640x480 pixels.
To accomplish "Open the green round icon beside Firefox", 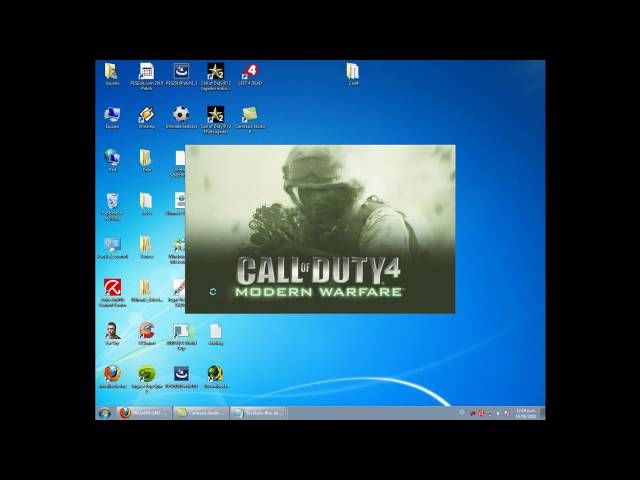I will tap(147, 379).
